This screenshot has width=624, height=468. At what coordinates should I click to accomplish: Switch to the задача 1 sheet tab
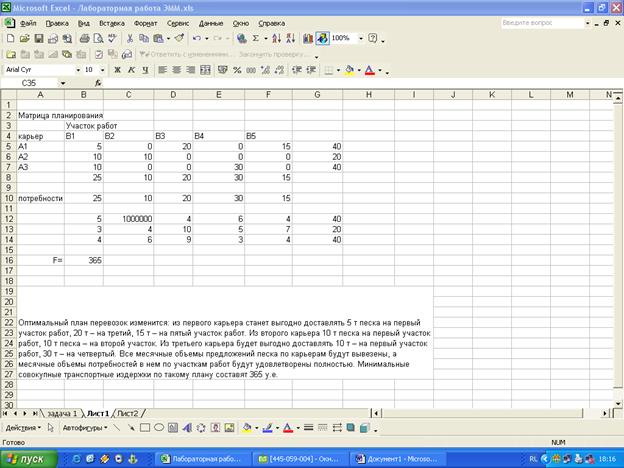[x=62, y=413]
